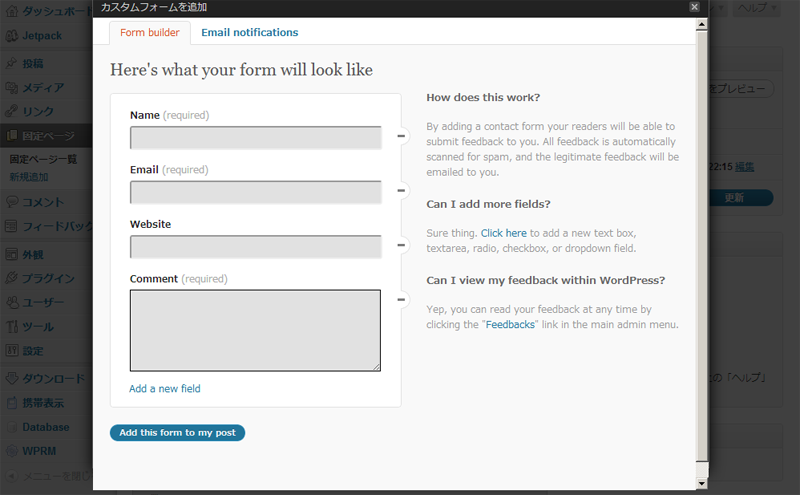The height and width of the screenshot is (495, 800).
Task: Click the Database icon in the sidebar
Action: tap(11, 427)
